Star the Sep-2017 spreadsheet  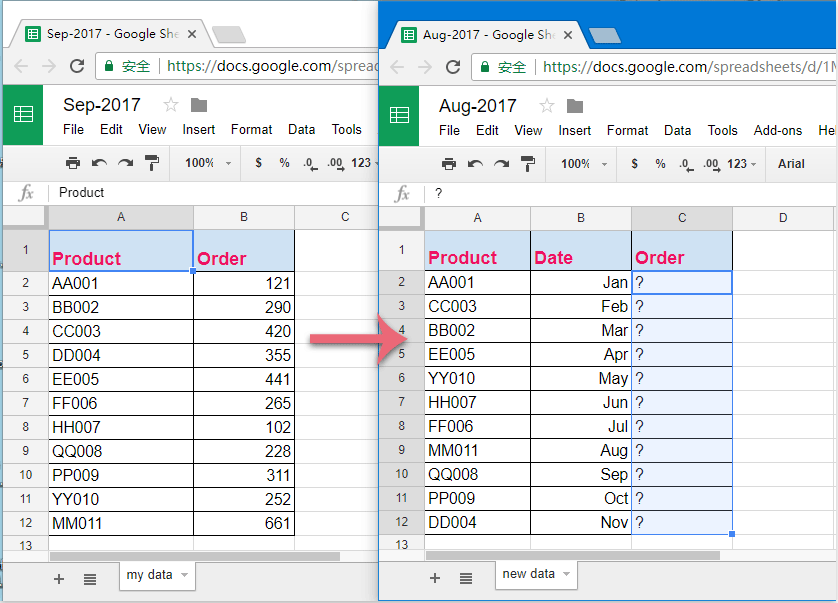171,105
